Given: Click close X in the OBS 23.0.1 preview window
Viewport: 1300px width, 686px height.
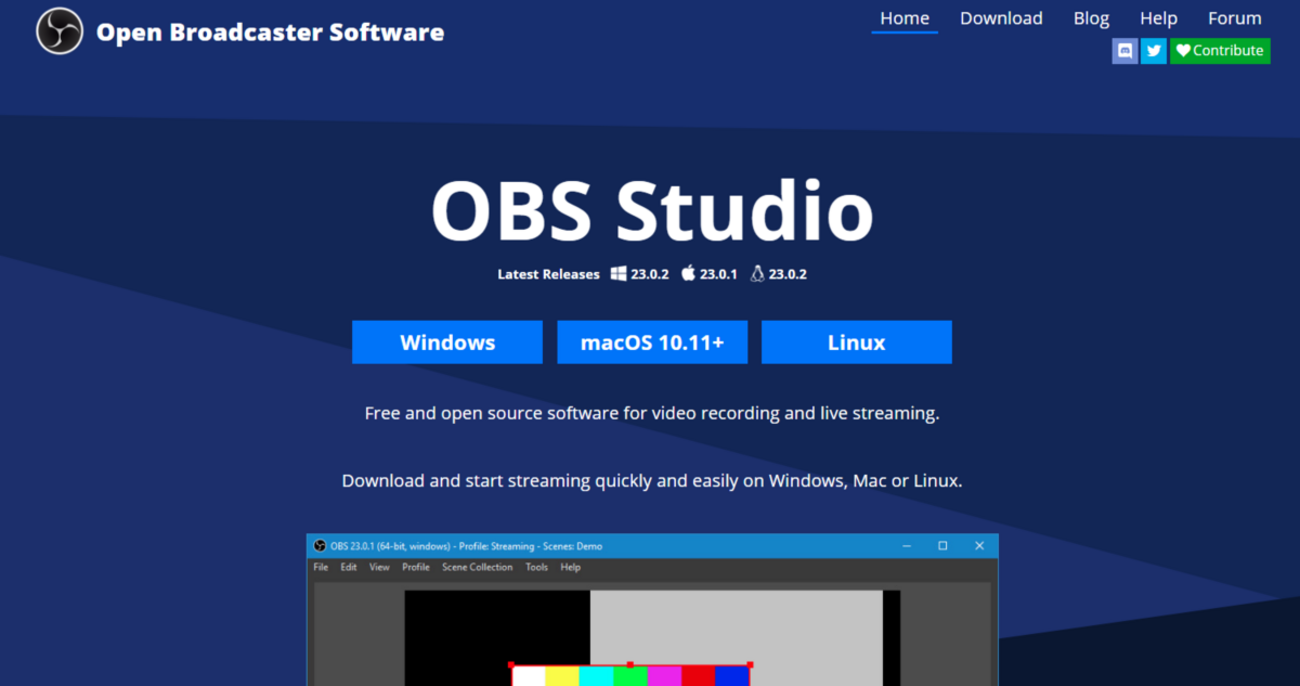Looking at the screenshot, I should [979, 546].
